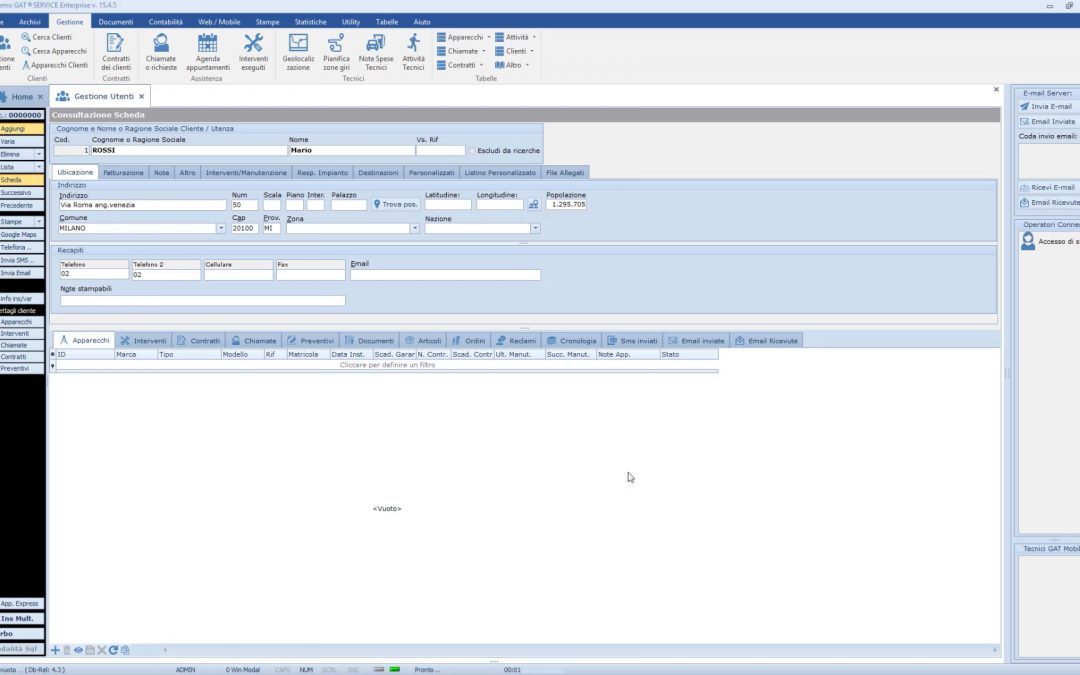Open Attività Tecnici walking-man icon
Viewport: 1080px width, 675px height.
pyautogui.click(x=413, y=52)
